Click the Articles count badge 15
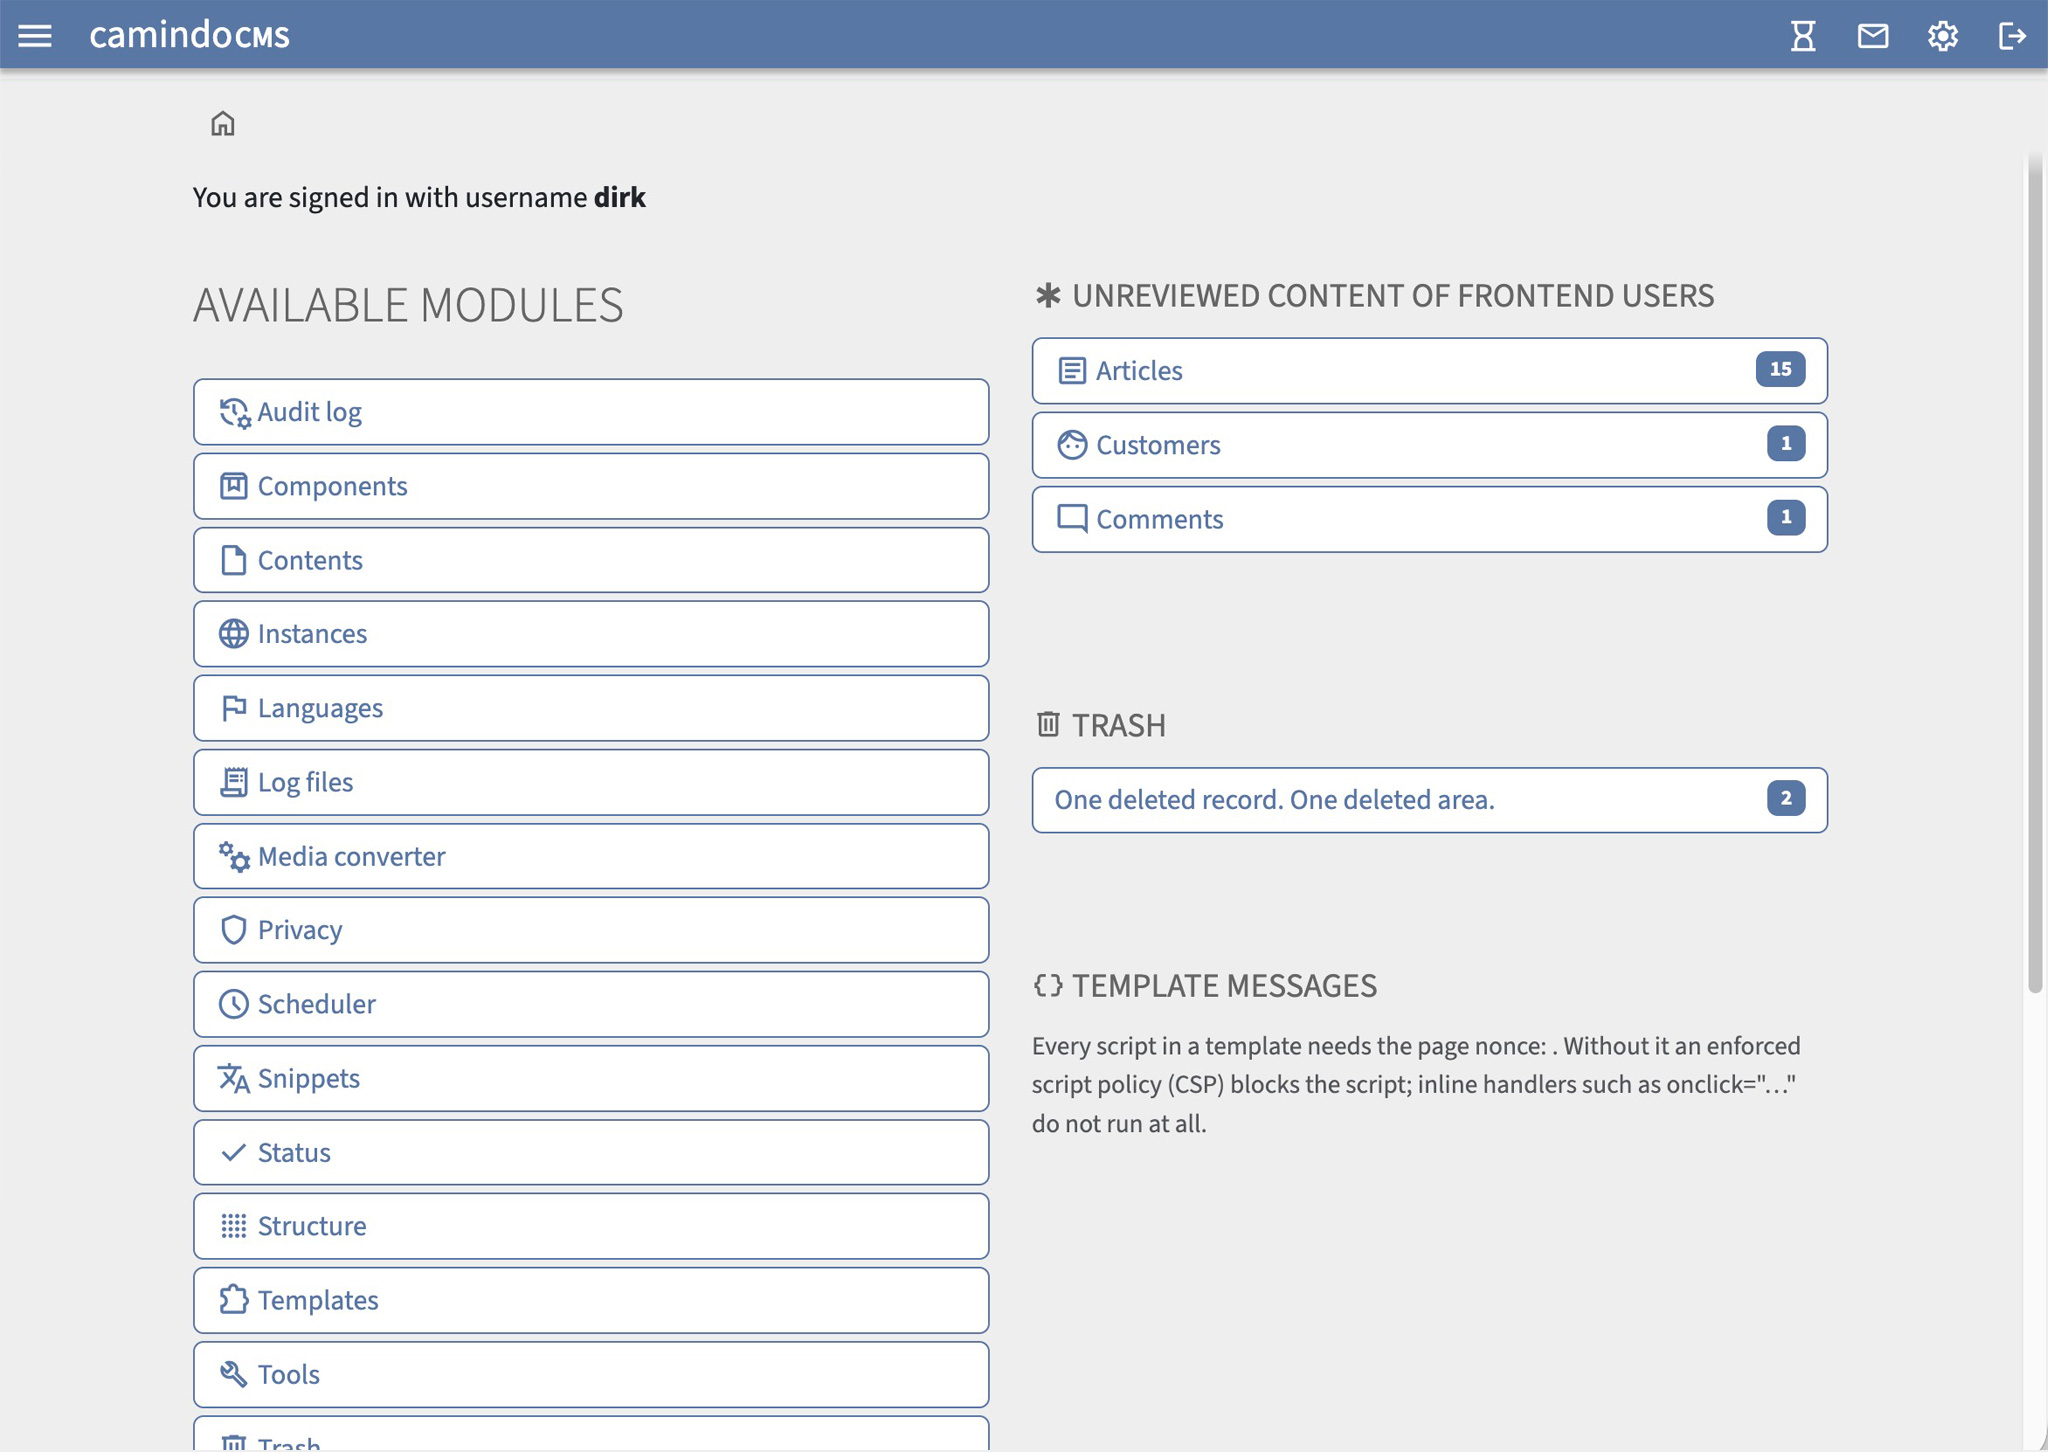This screenshot has height=1452, width=2048. (1780, 369)
